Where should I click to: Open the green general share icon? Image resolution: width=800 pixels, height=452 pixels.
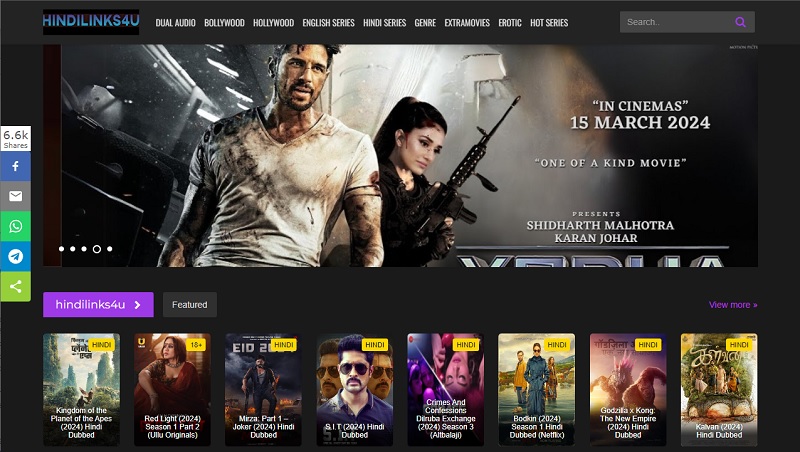click(15, 286)
